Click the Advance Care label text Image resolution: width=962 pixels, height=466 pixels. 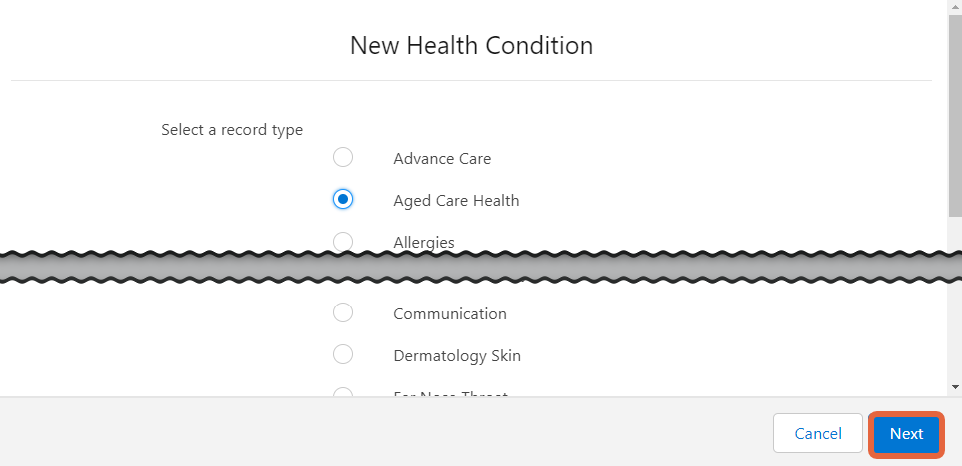[x=442, y=159]
